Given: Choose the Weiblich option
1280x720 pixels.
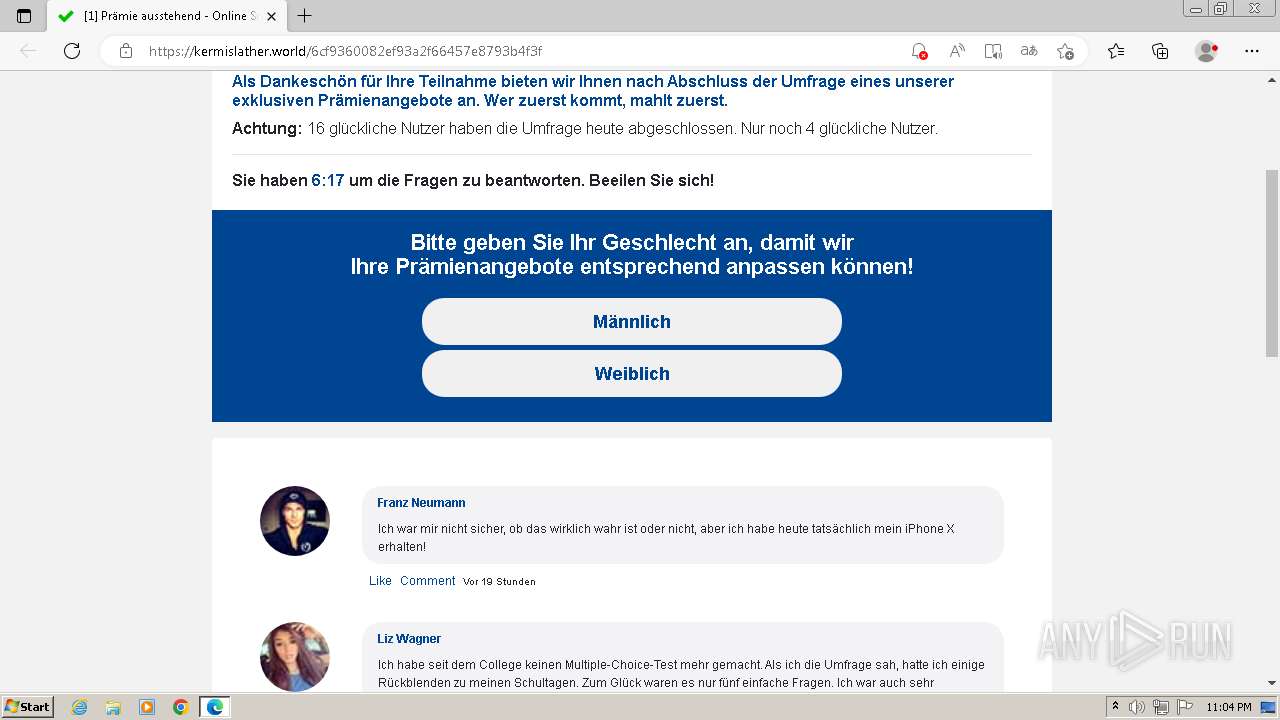Looking at the screenshot, I should [x=632, y=374].
